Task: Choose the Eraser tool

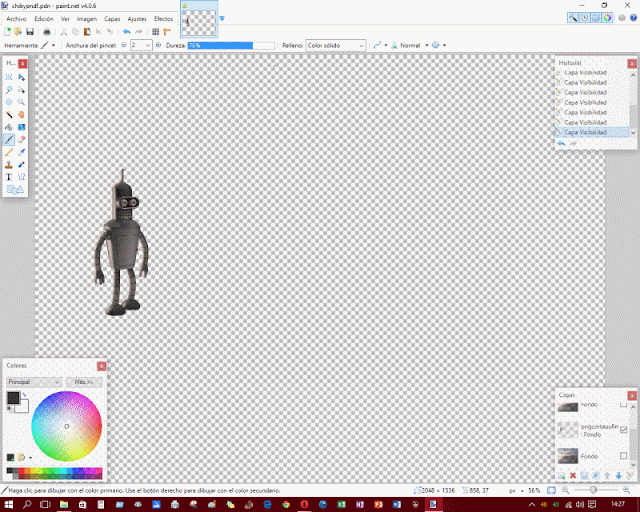Action: click(x=21, y=139)
